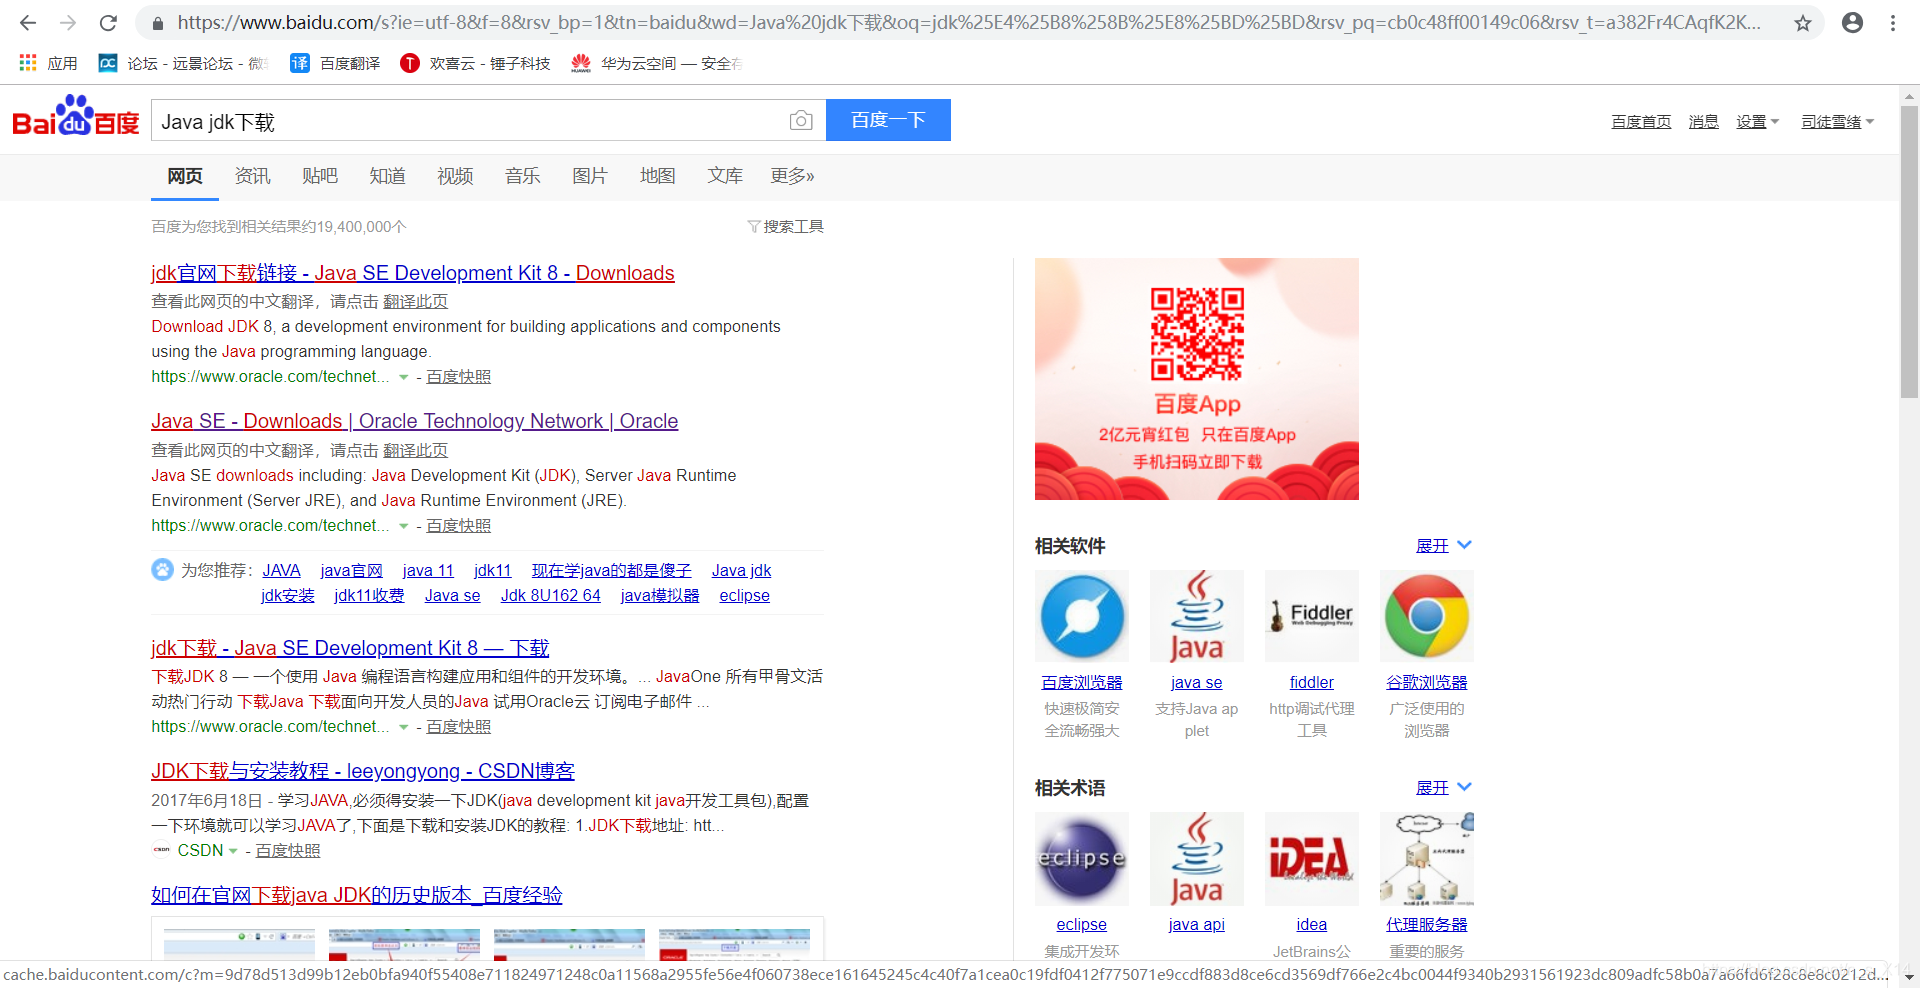Switch to 视频 tab
1920x988 pixels.
[x=455, y=176]
